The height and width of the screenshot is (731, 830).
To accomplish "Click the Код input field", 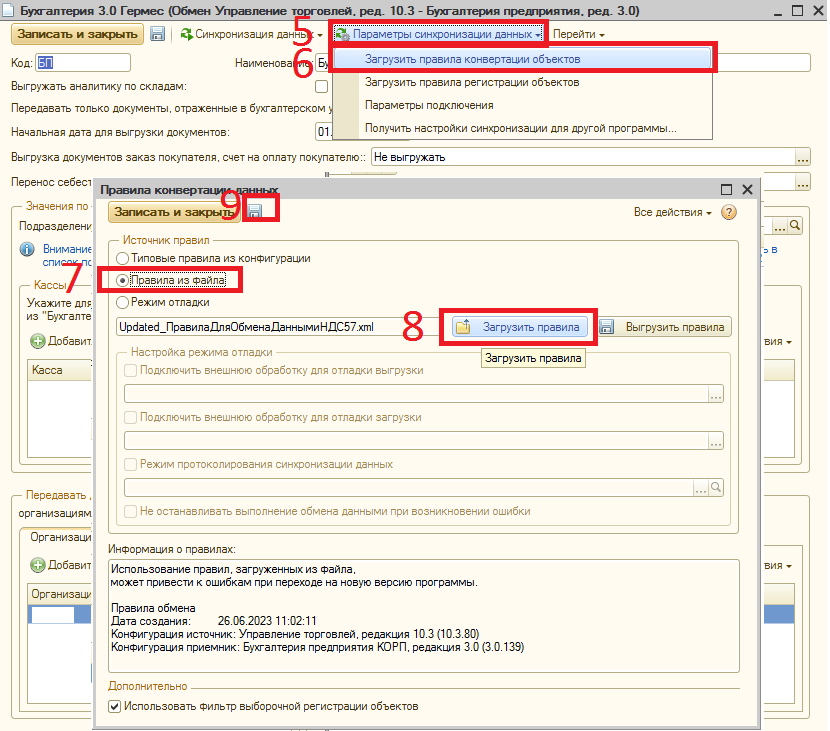I will point(83,63).
